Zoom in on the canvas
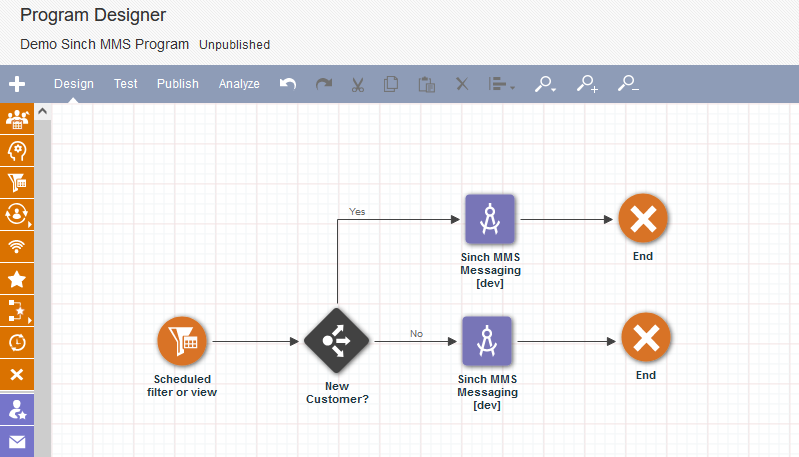 click(587, 84)
